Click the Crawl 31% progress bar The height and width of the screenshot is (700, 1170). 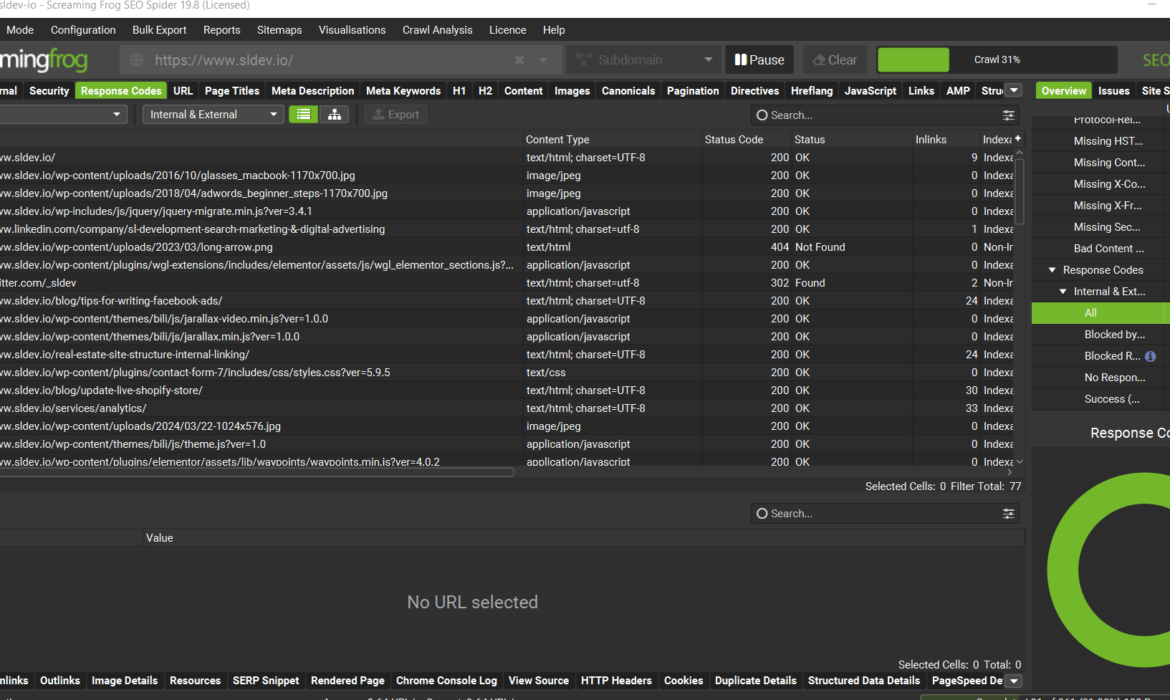click(997, 60)
